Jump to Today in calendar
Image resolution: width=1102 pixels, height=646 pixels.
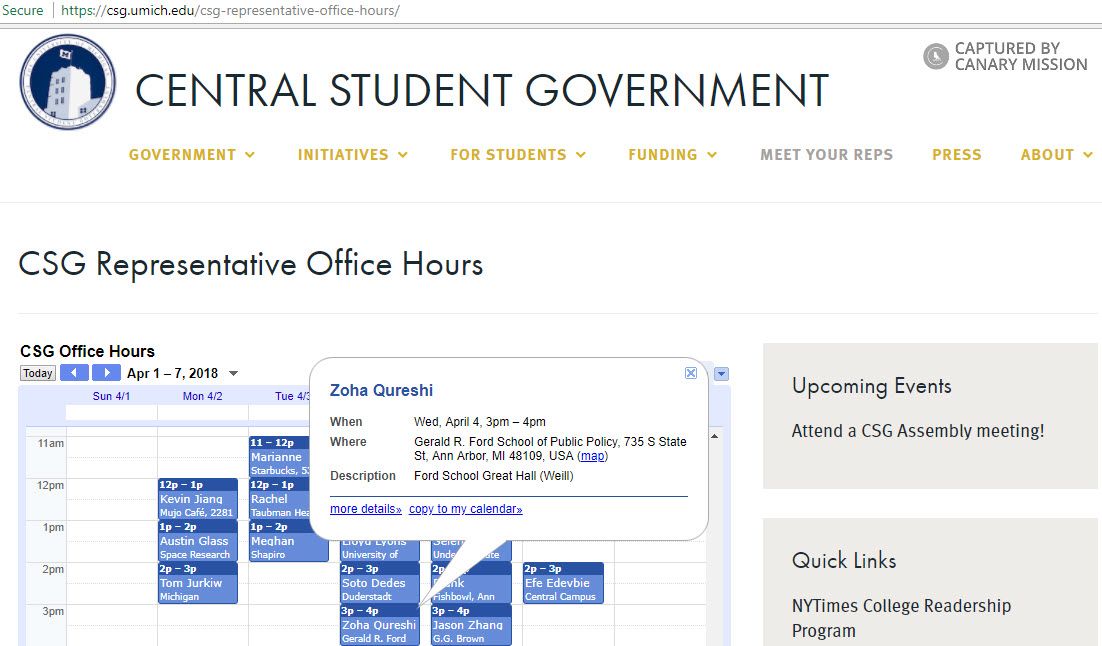coord(38,373)
